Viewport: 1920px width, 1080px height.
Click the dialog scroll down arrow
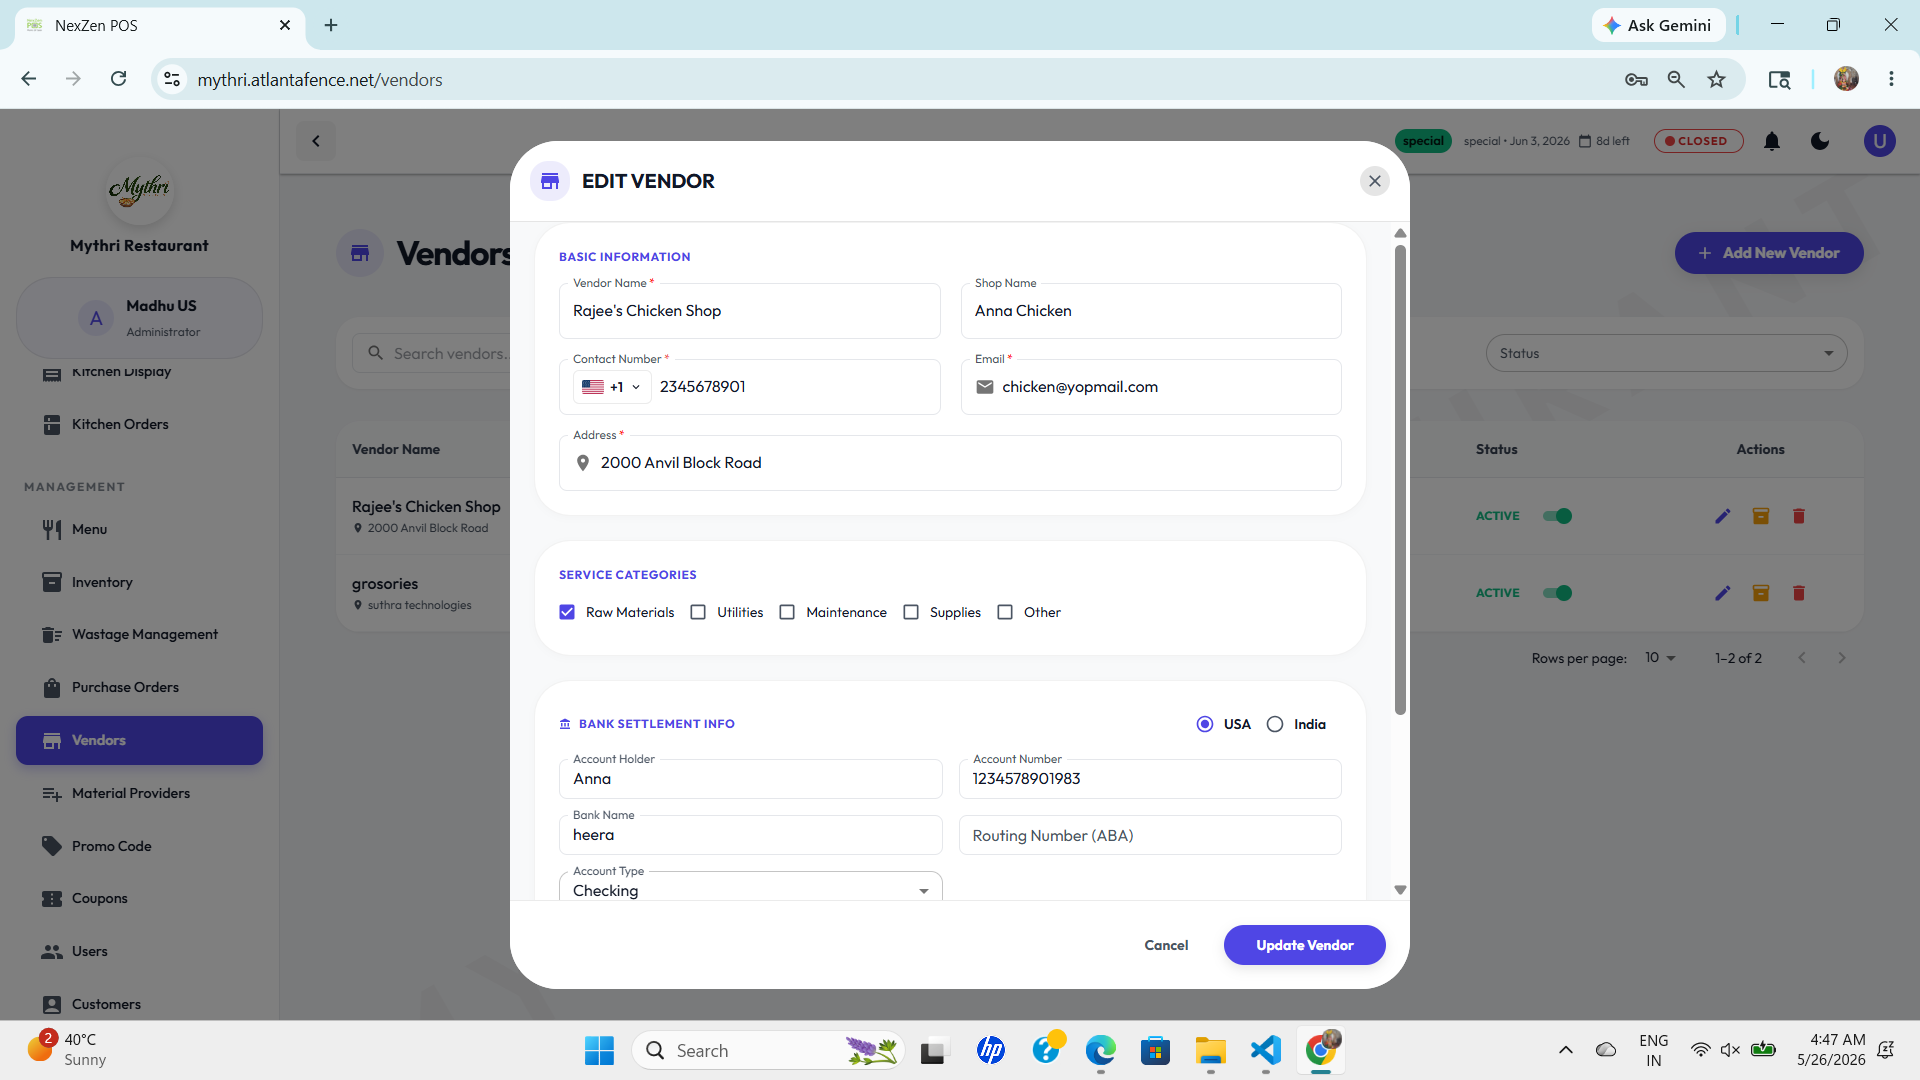[x=1400, y=890]
